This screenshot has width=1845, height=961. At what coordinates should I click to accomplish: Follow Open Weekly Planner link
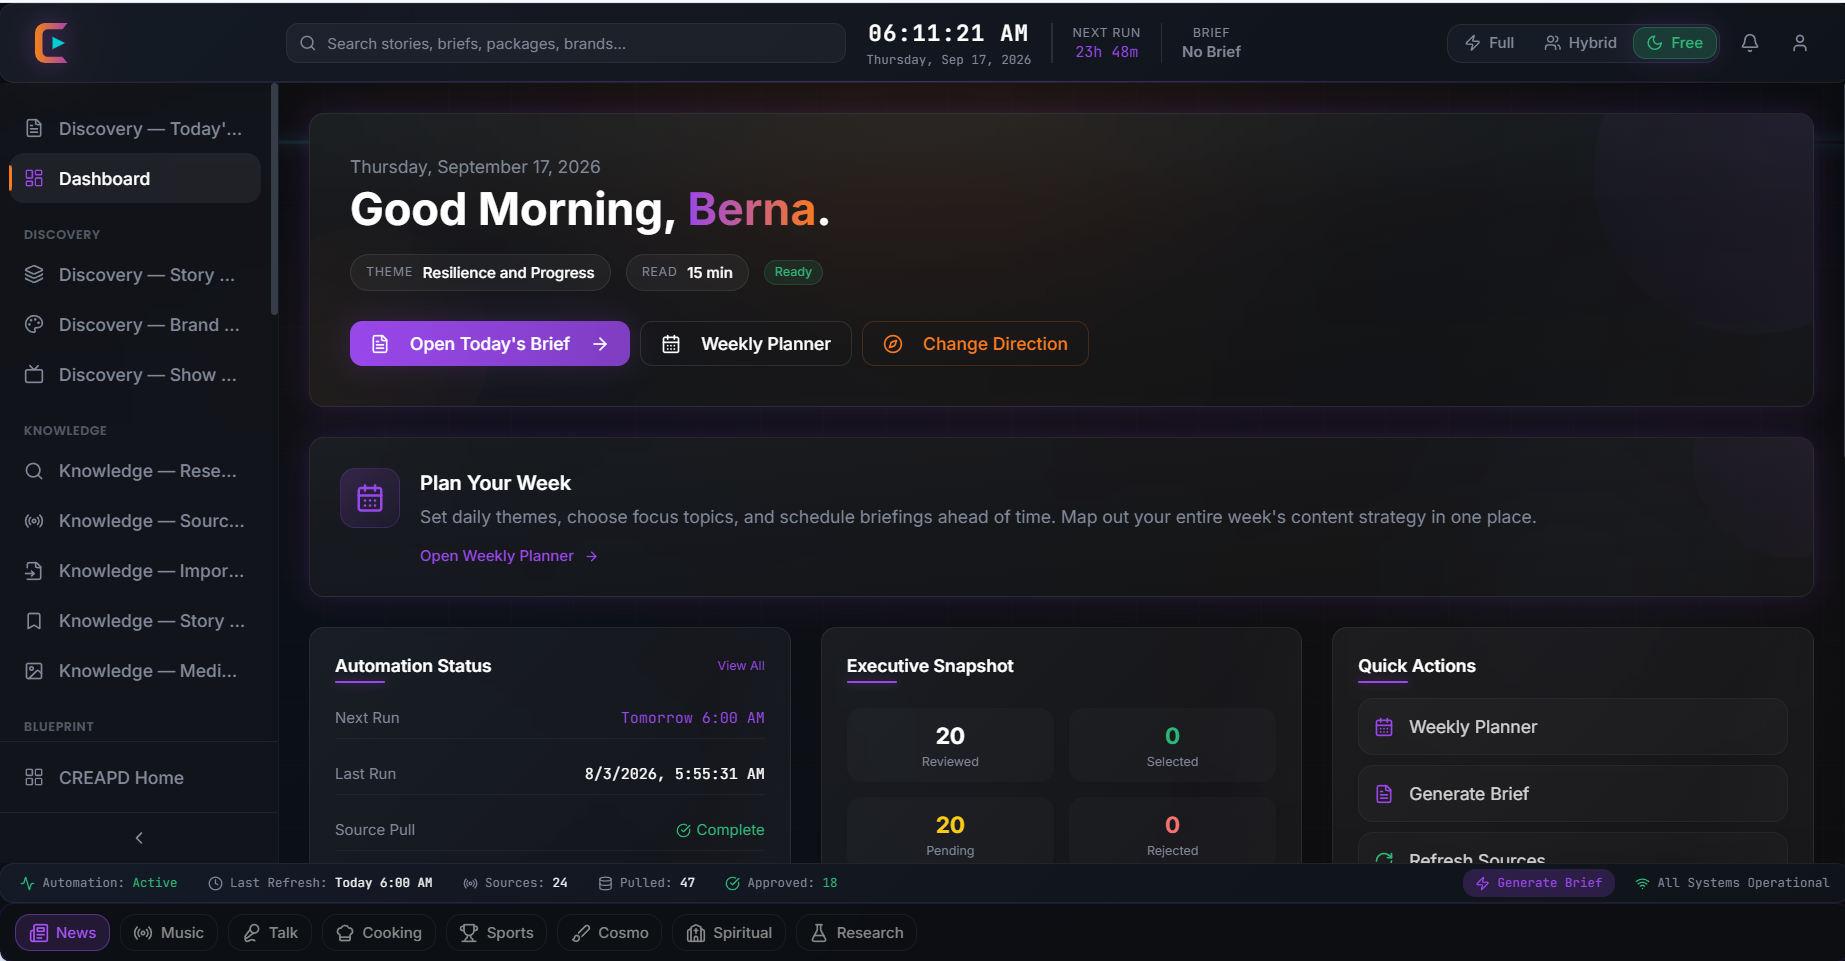coord(508,555)
